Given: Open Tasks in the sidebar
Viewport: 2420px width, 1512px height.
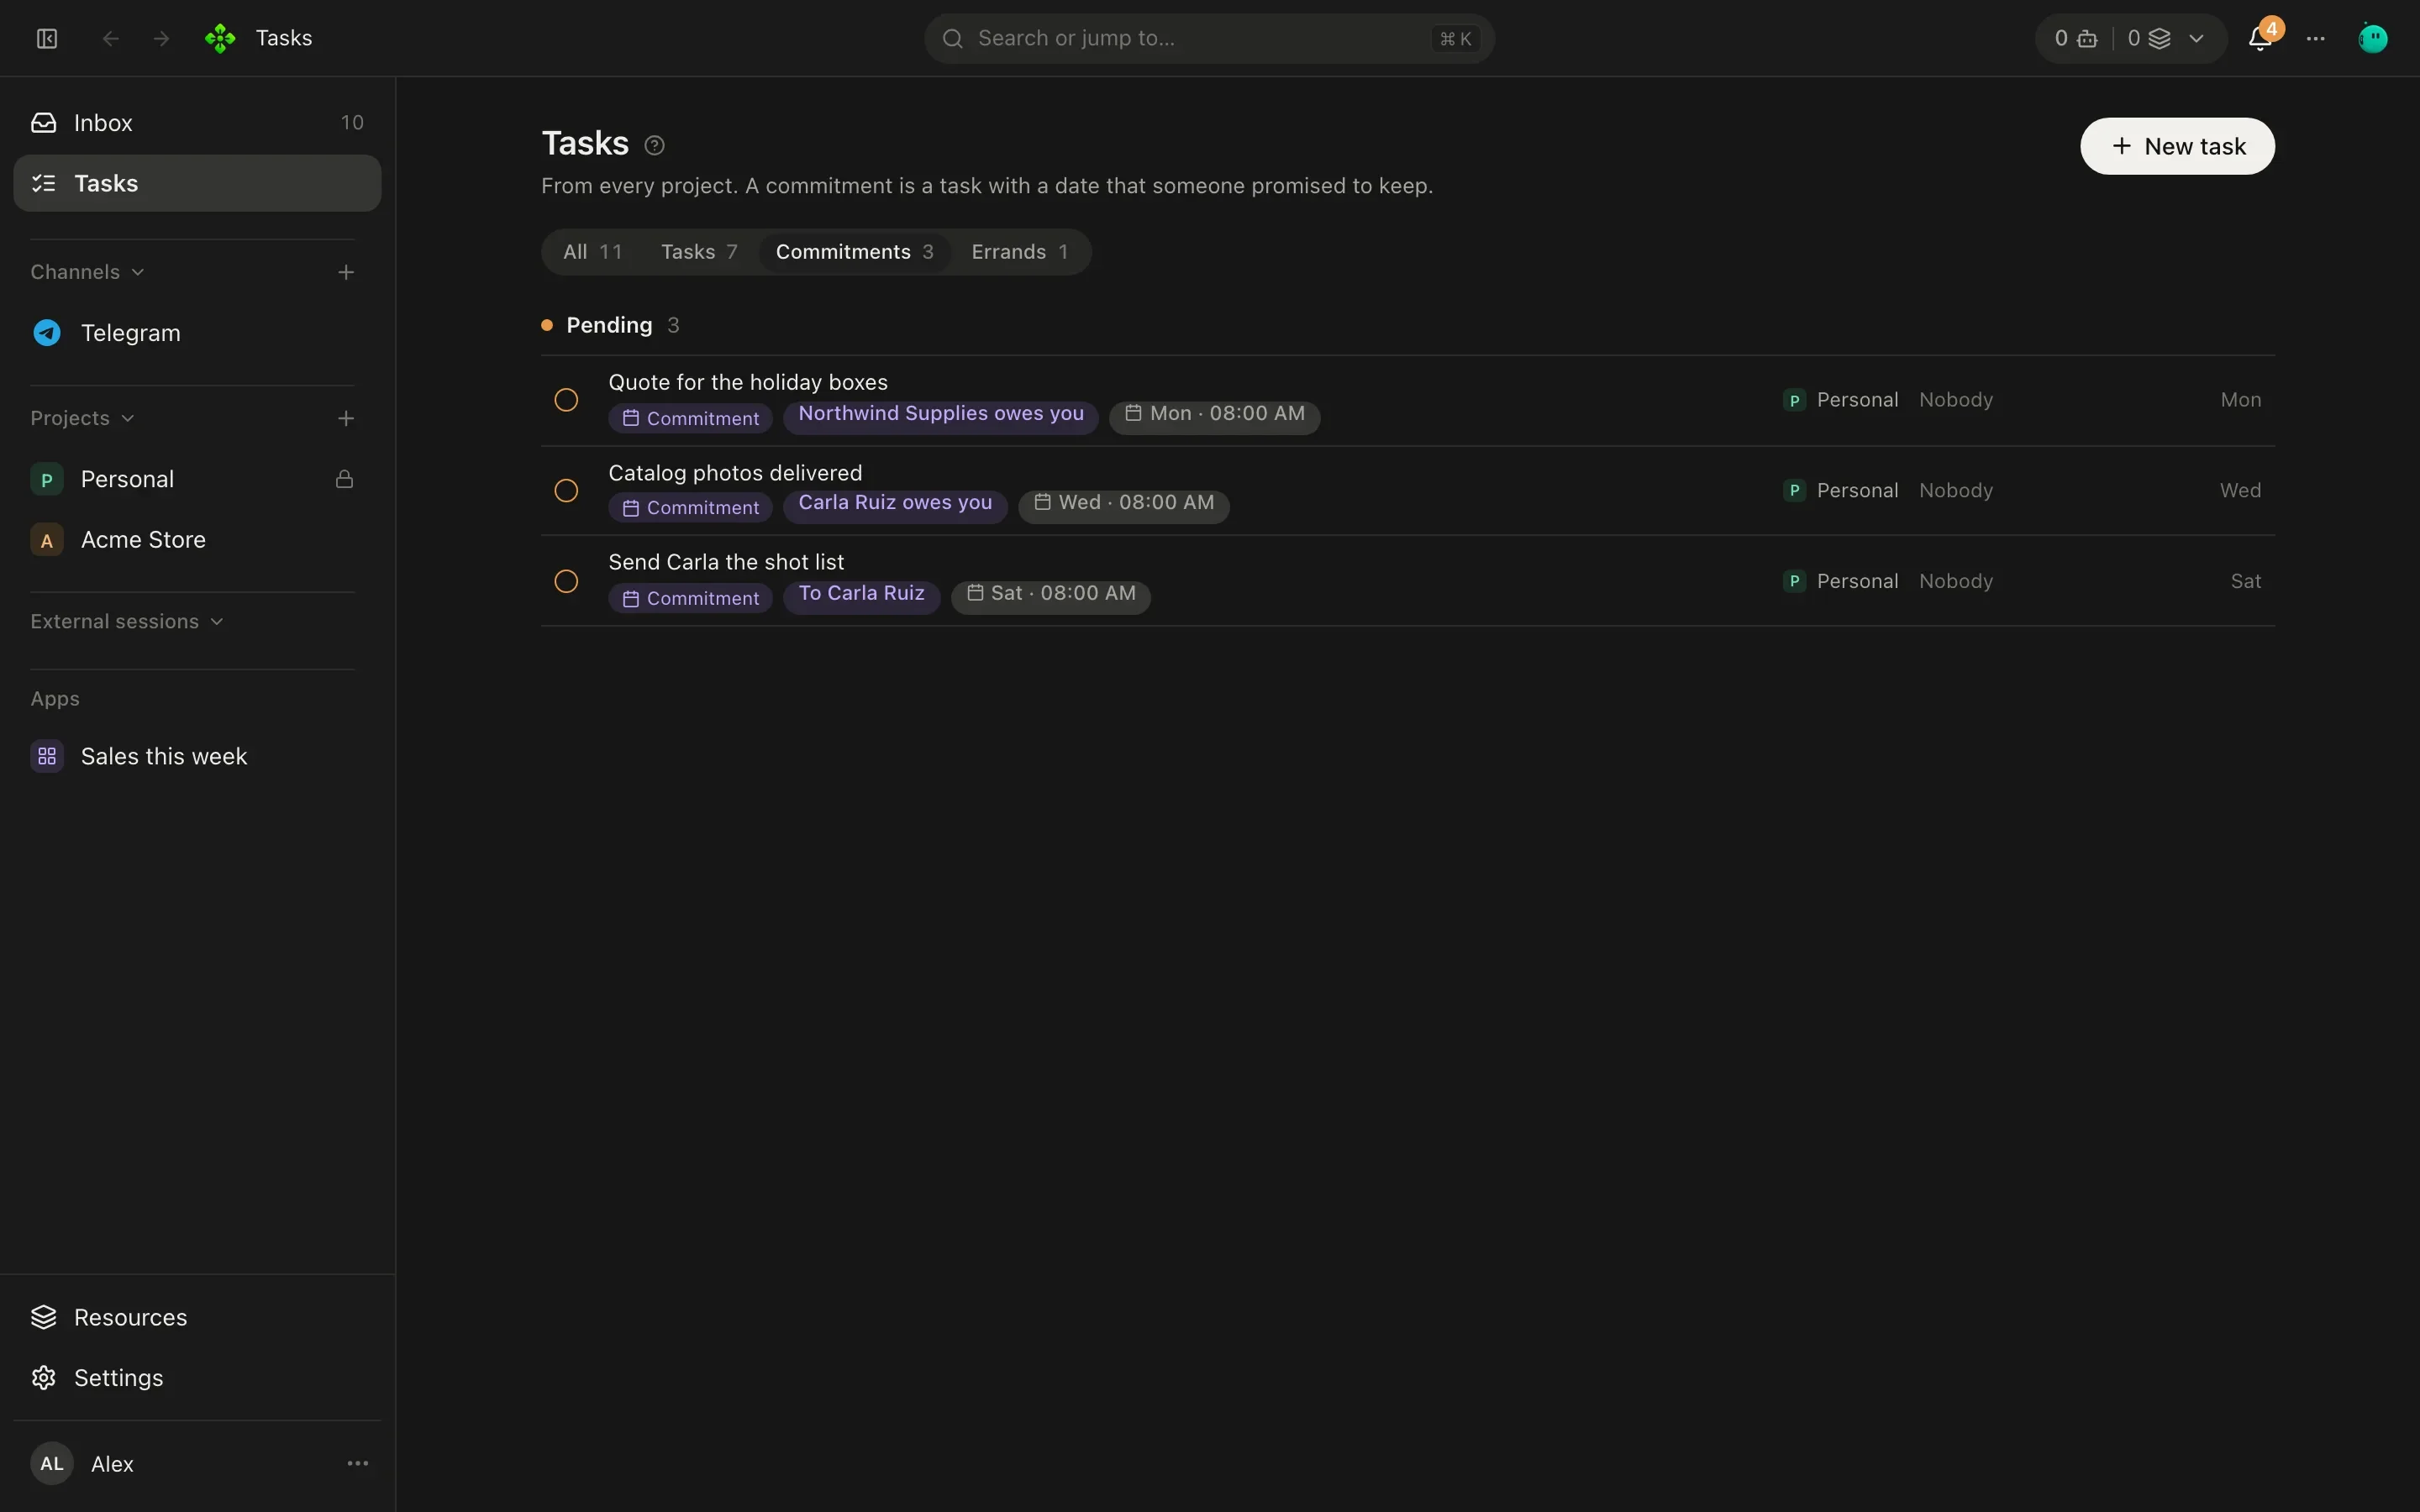Looking at the screenshot, I should (x=197, y=183).
